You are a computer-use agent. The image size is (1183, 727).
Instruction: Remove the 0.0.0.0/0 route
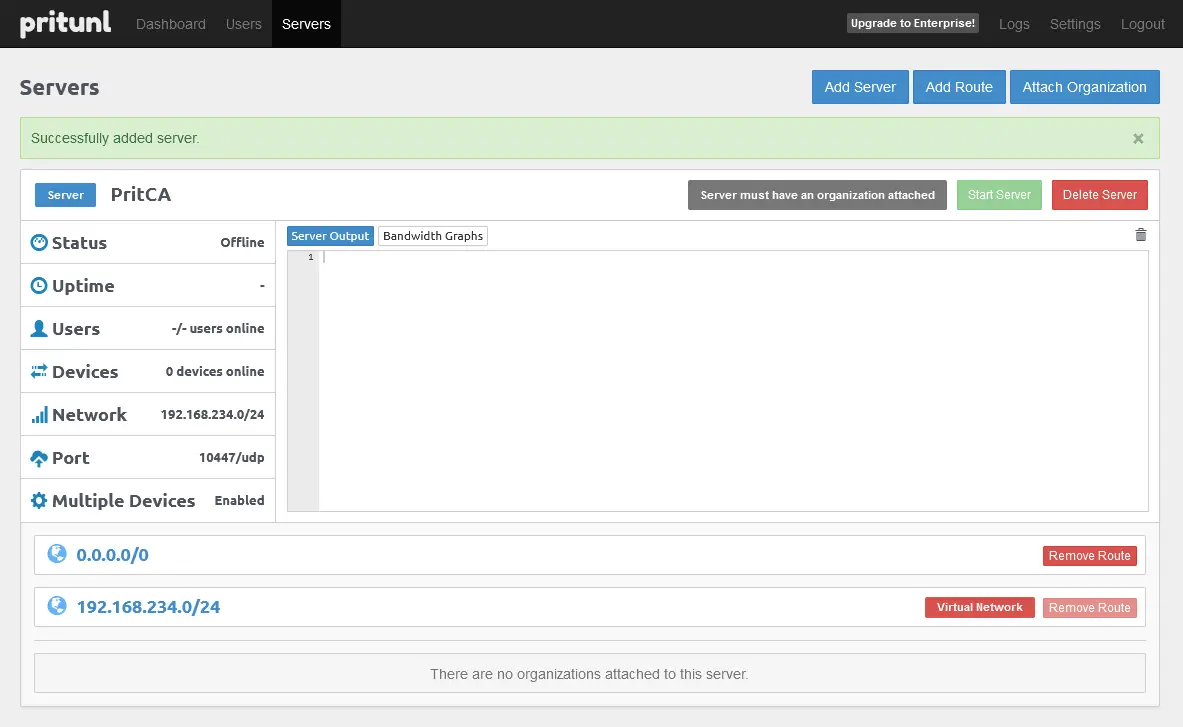(x=1089, y=556)
